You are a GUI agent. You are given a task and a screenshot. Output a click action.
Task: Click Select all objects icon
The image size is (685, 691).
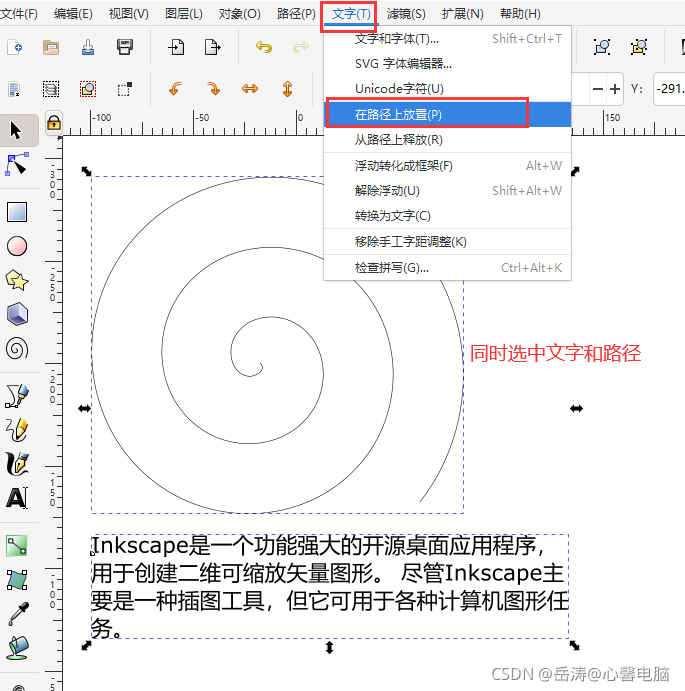click(x=14, y=89)
